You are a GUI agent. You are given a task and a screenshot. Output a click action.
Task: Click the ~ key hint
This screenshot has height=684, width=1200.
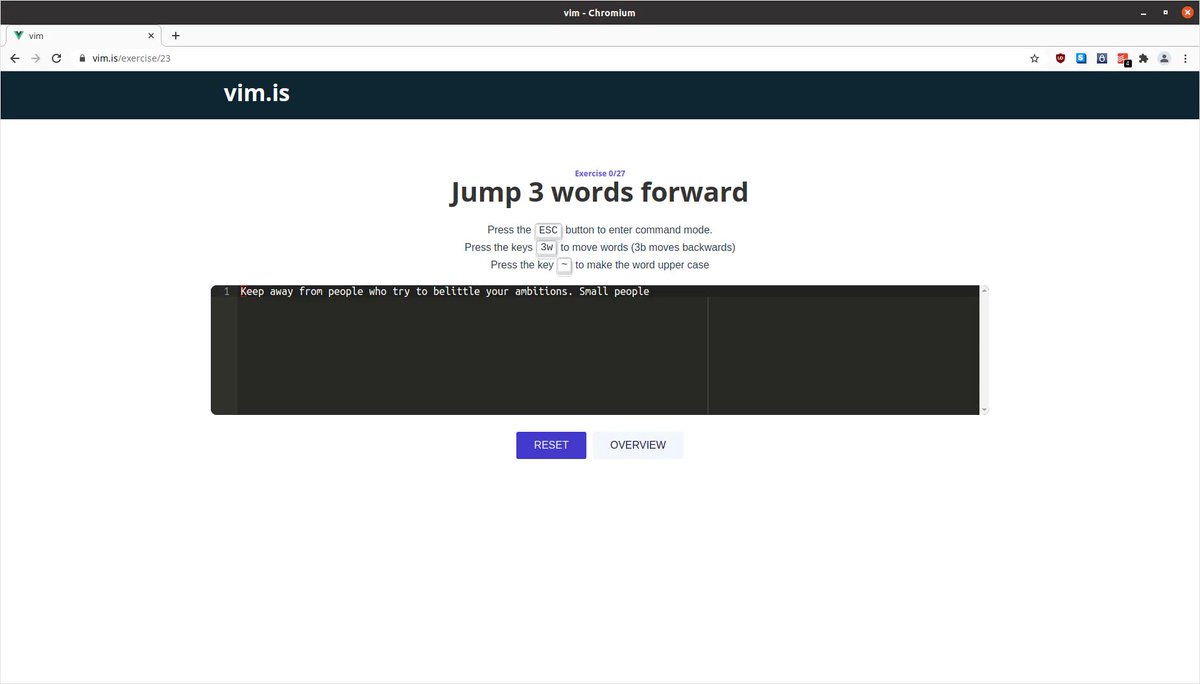coord(564,265)
